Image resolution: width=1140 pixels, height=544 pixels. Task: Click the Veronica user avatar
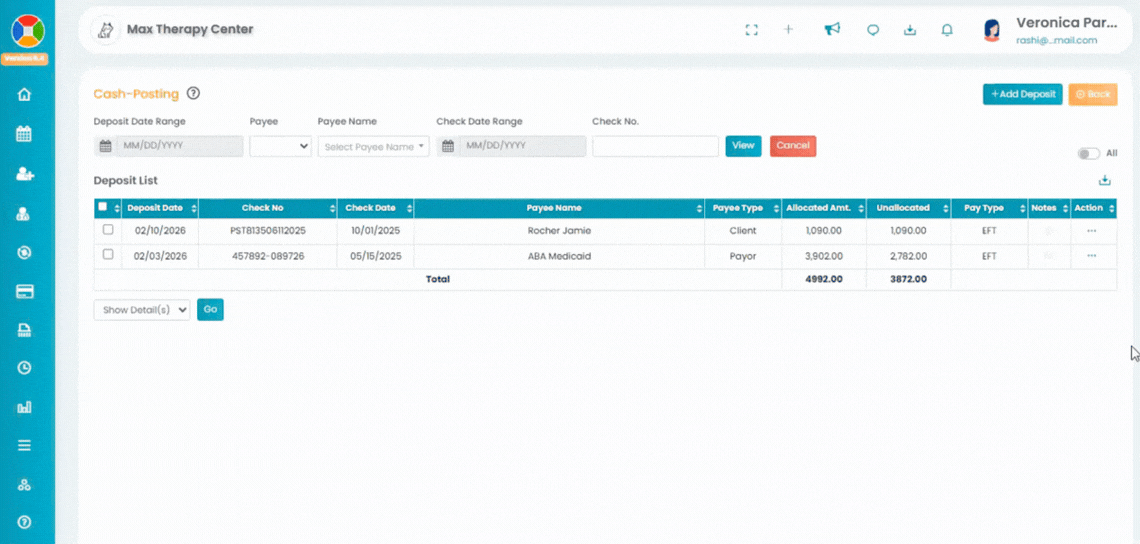pos(992,31)
